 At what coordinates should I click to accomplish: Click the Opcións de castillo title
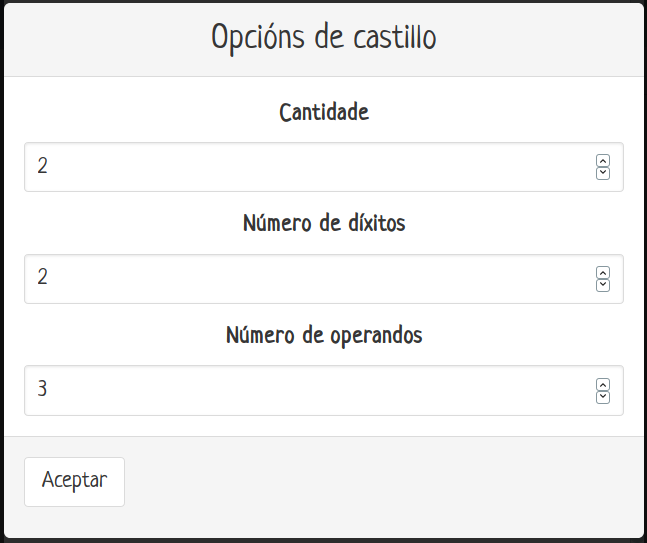(324, 38)
